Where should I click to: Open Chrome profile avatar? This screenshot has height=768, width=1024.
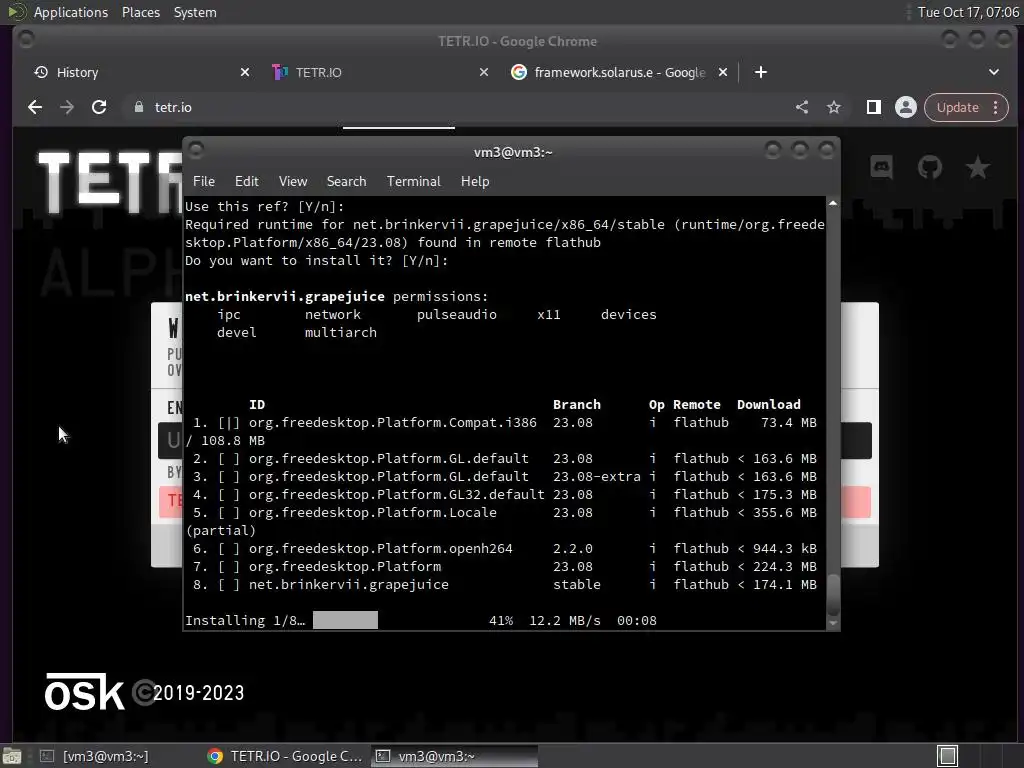tap(906, 107)
